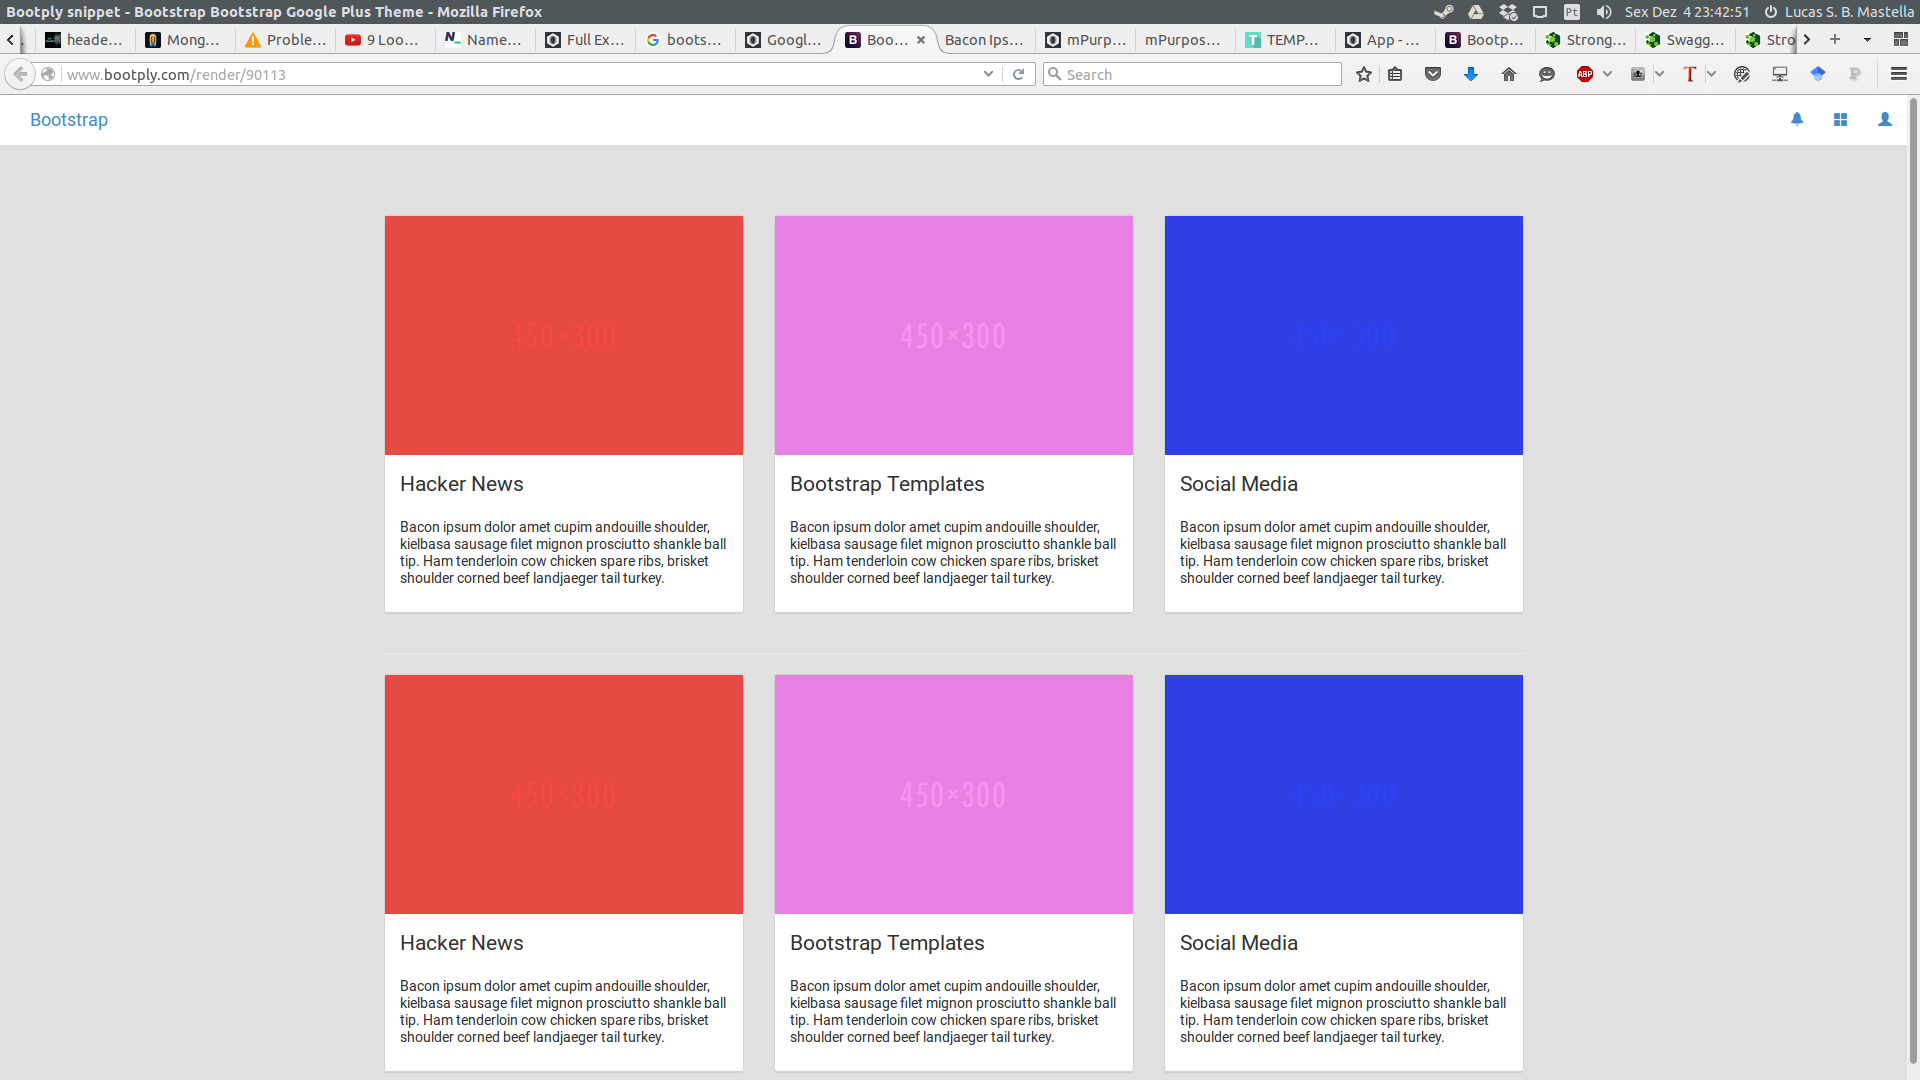Open the system tray display monitor indicator

[x=1540, y=12]
